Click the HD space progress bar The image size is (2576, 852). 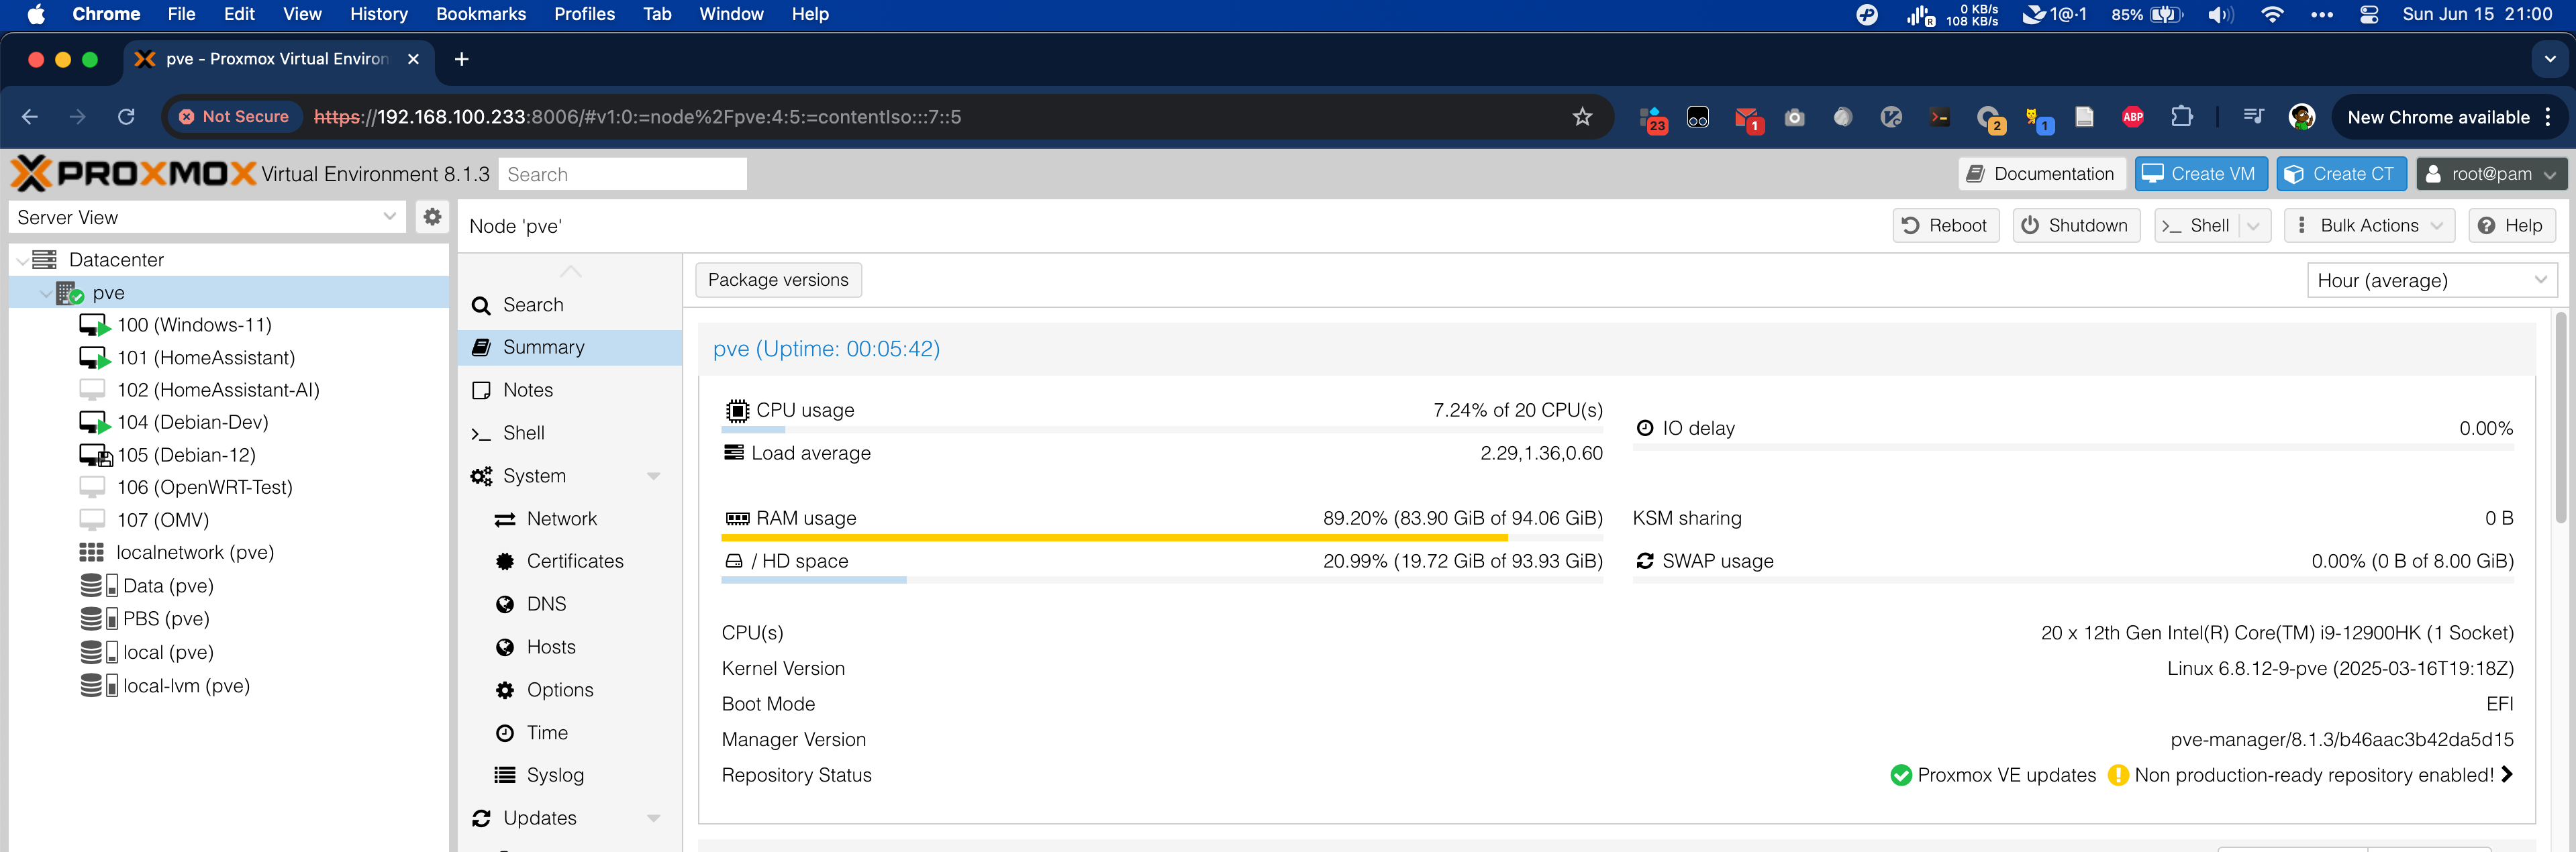1161,580
